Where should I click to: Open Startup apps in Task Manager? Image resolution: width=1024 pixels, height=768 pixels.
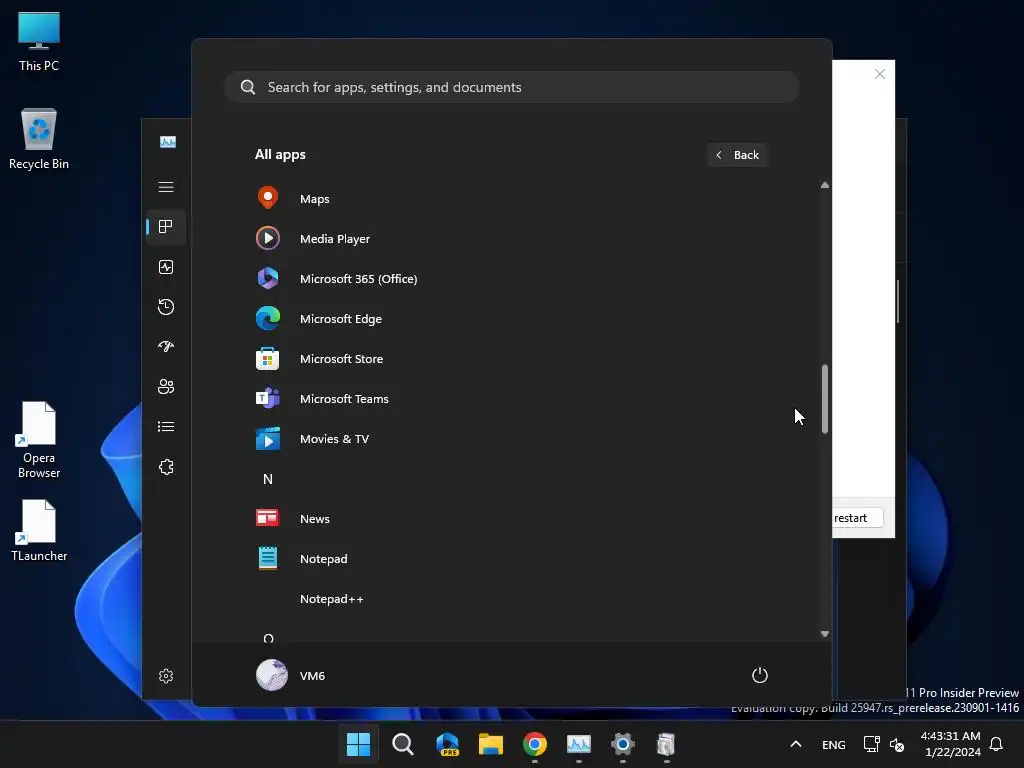[166, 346]
